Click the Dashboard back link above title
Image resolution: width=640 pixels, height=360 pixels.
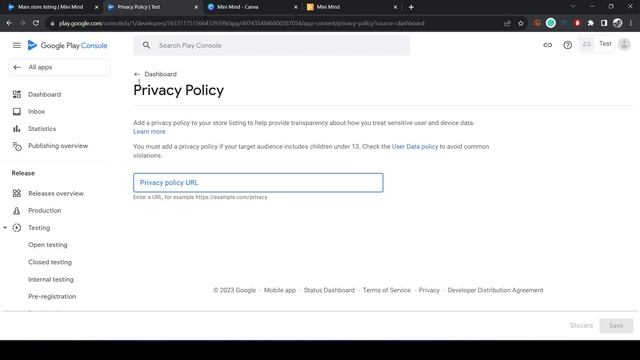[x=156, y=74]
